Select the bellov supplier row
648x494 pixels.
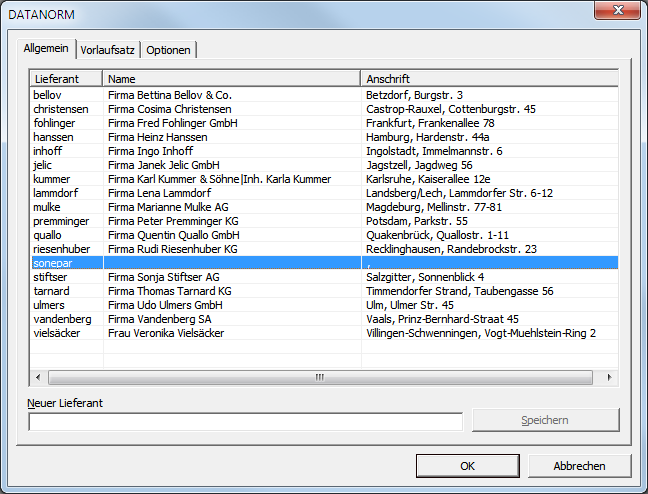(x=47, y=95)
